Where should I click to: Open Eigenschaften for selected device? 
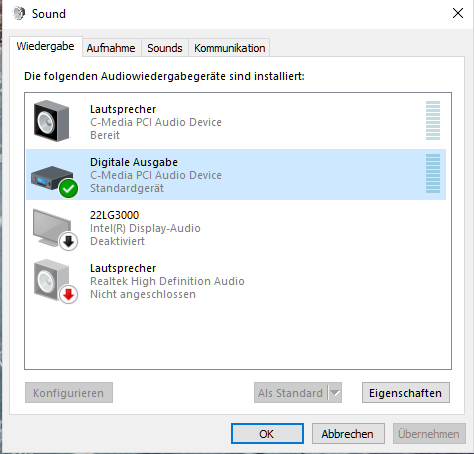[x=406, y=393]
